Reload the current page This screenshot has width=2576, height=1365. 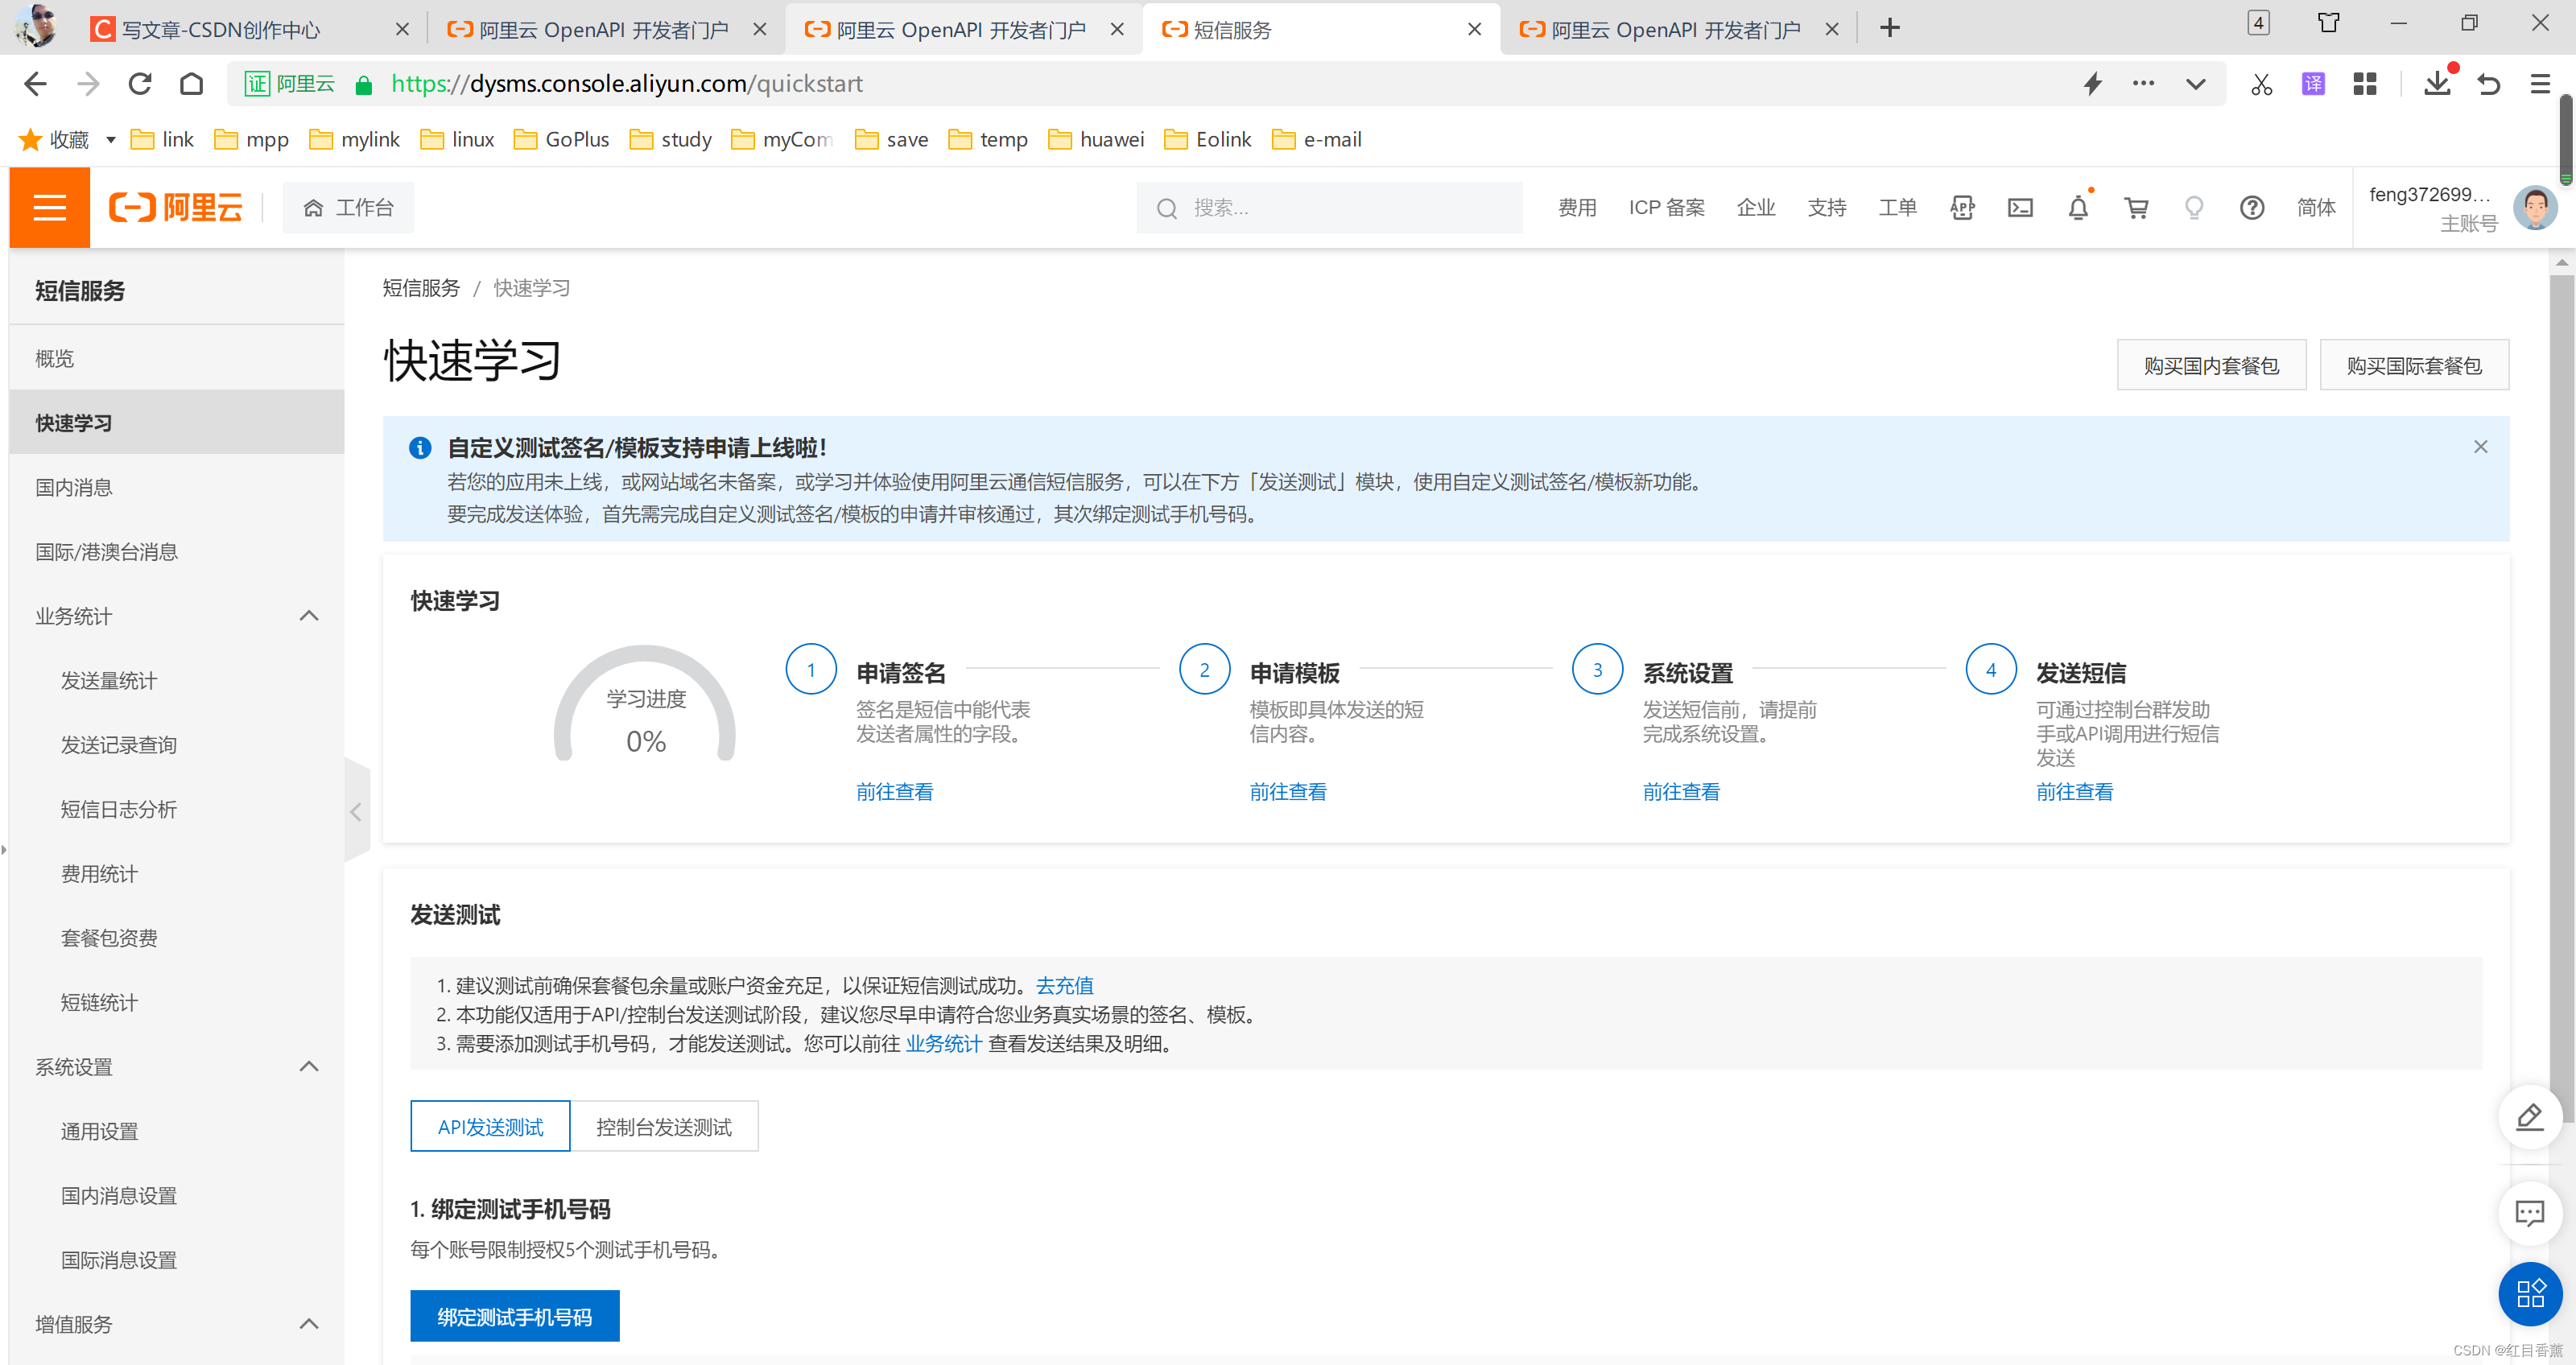click(140, 84)
